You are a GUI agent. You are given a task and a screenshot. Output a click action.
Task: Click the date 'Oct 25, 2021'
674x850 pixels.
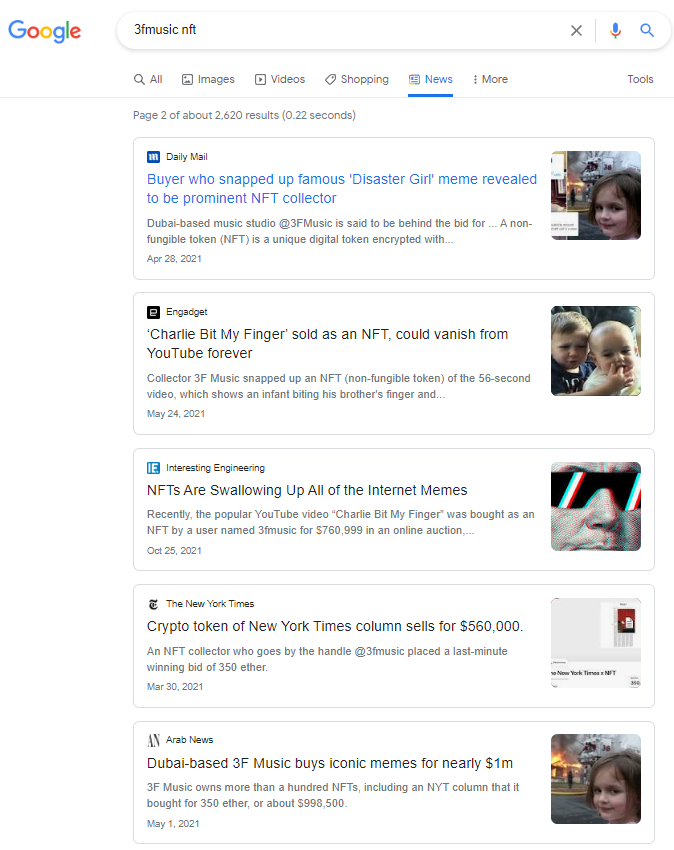[174, 550]
